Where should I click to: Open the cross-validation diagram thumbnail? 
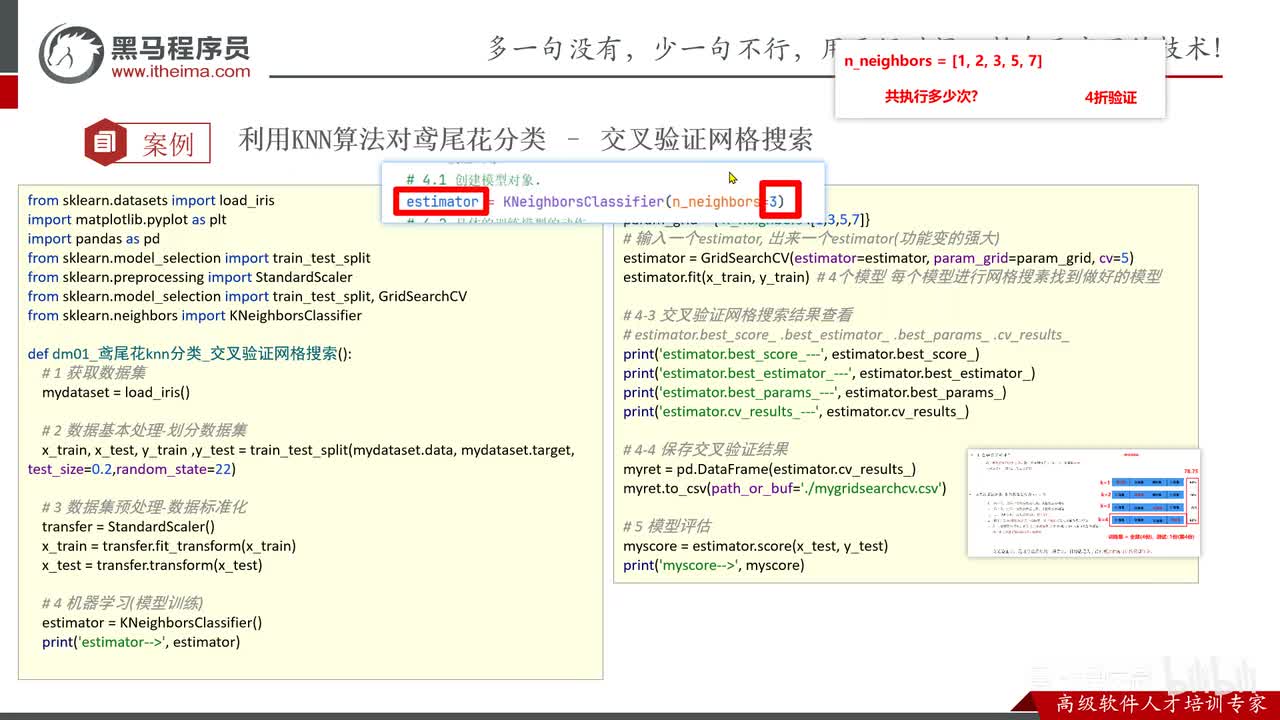click(1083, 502)
